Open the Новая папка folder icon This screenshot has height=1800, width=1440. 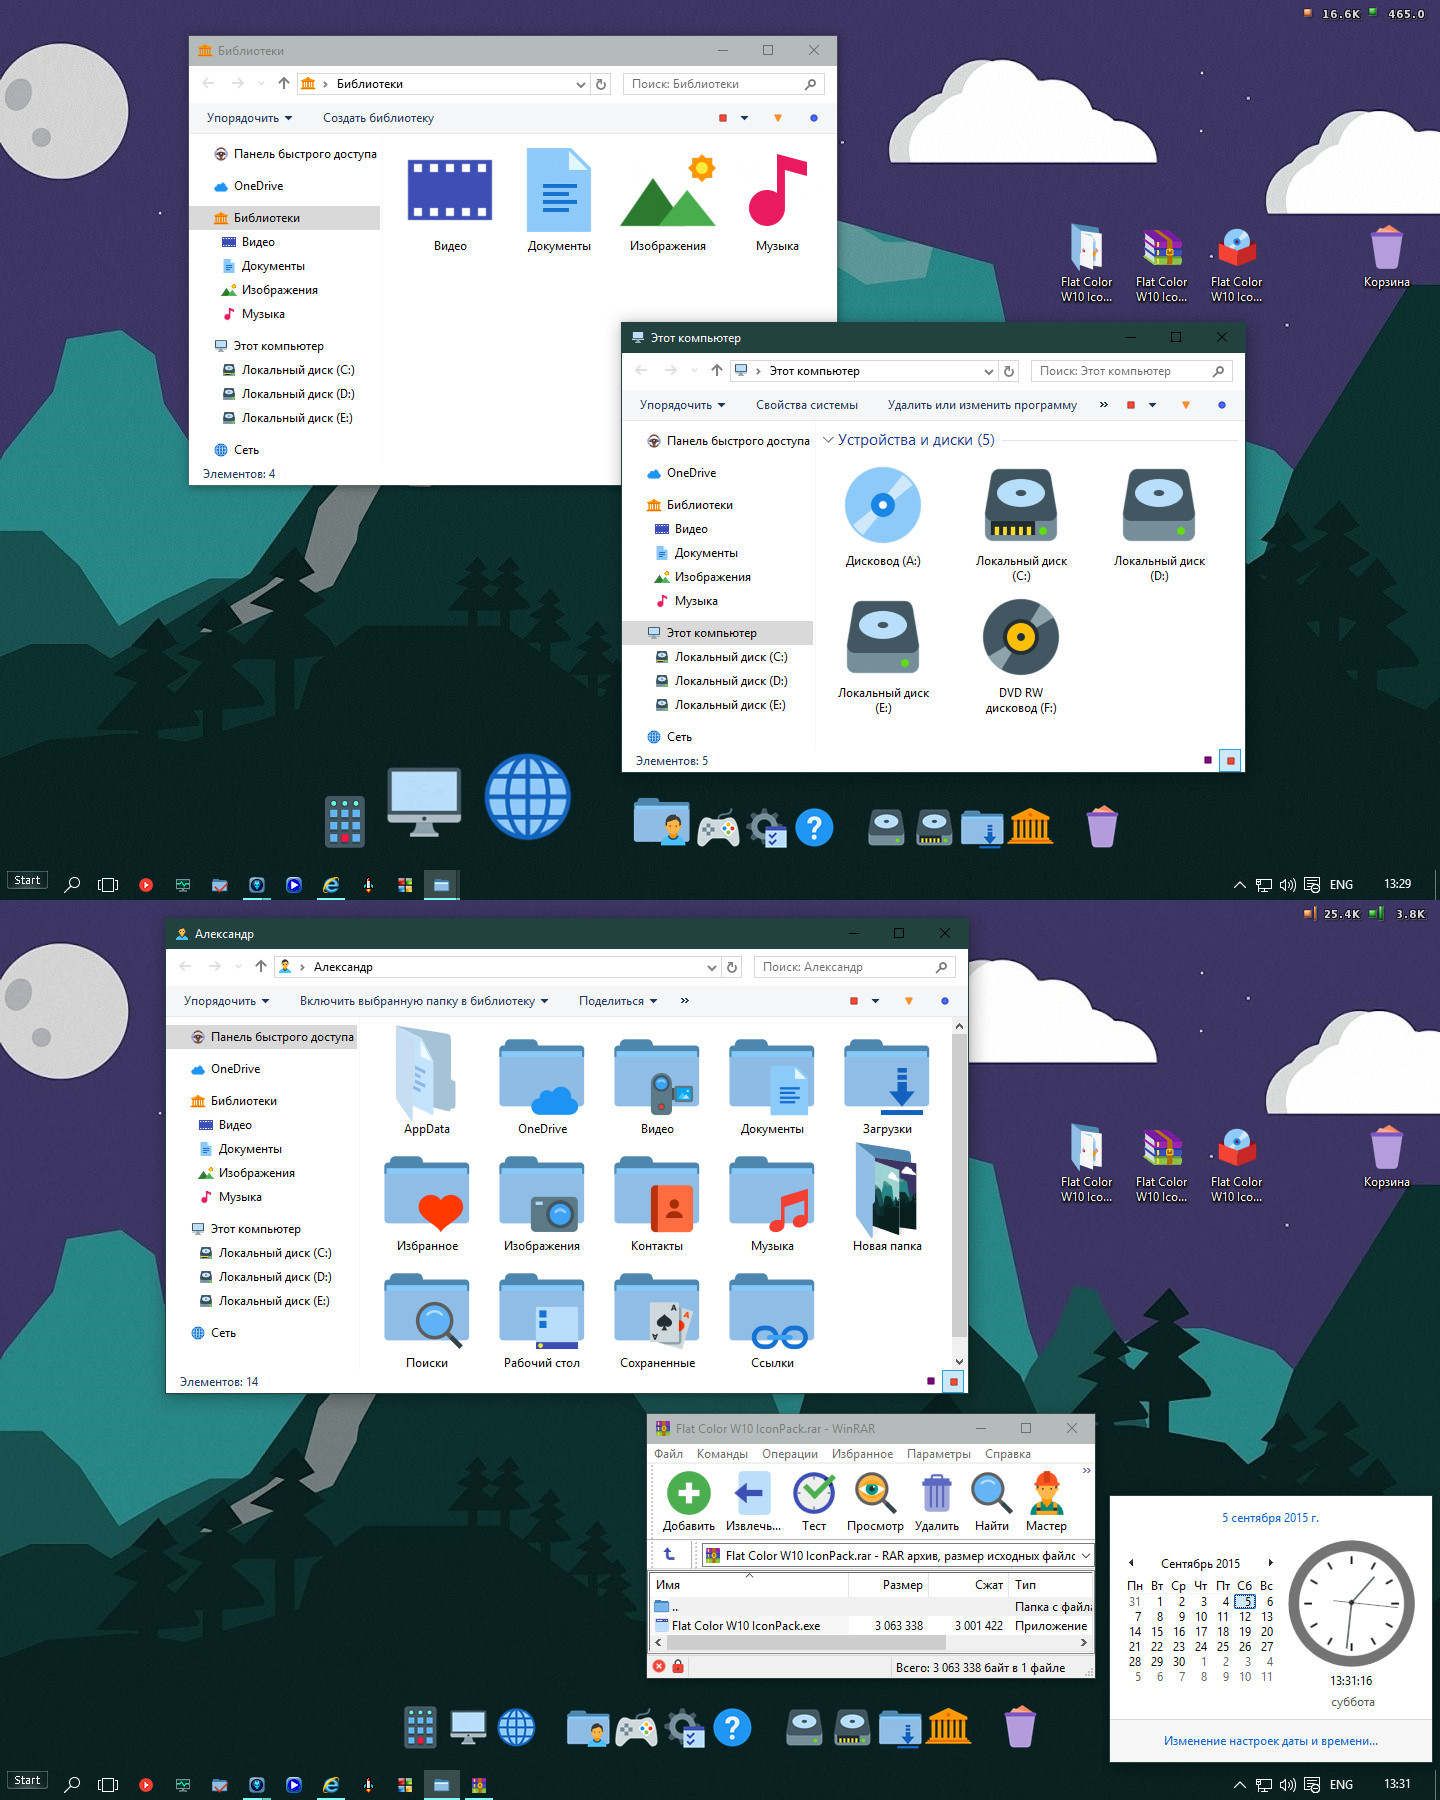click(886, 1190)
